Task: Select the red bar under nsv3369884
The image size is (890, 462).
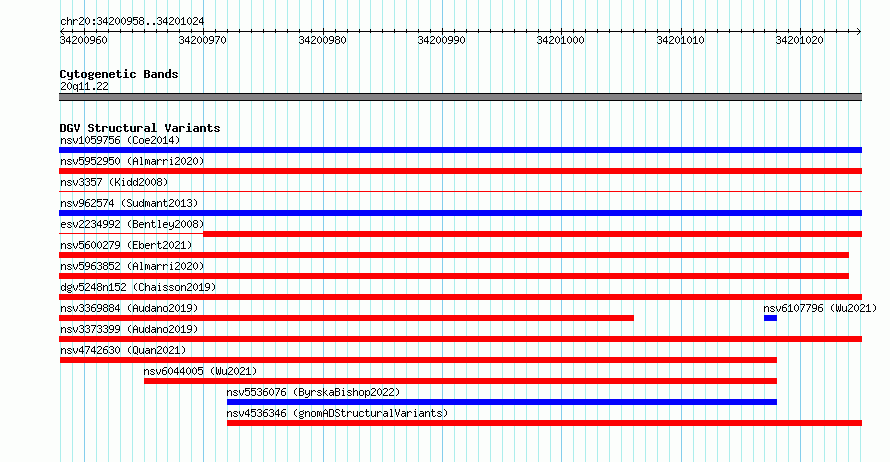Action: point(346,318)
